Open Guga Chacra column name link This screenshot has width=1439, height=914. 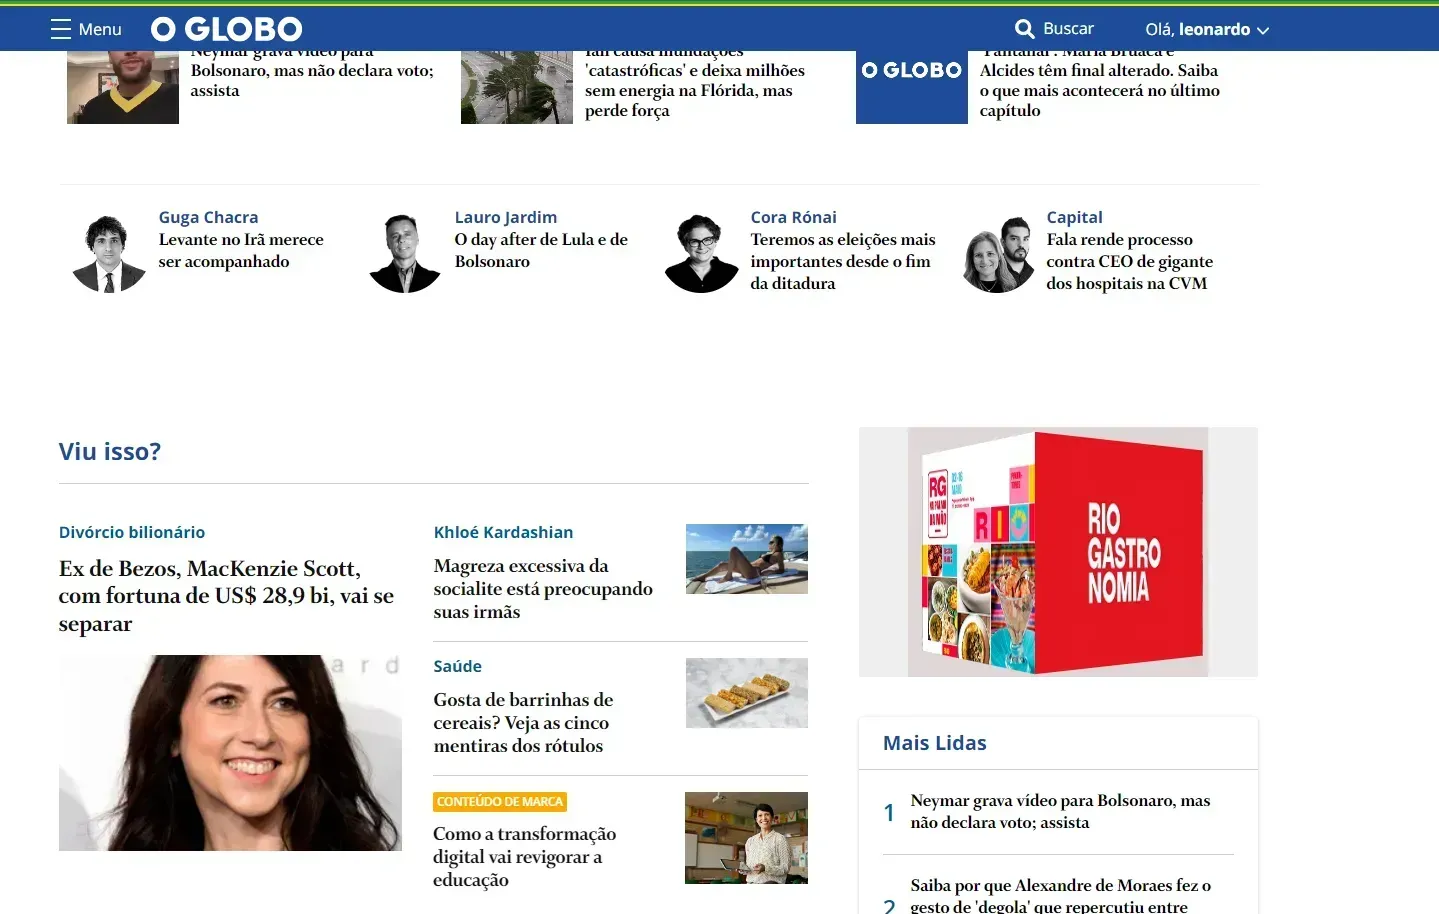coord(208,217)
